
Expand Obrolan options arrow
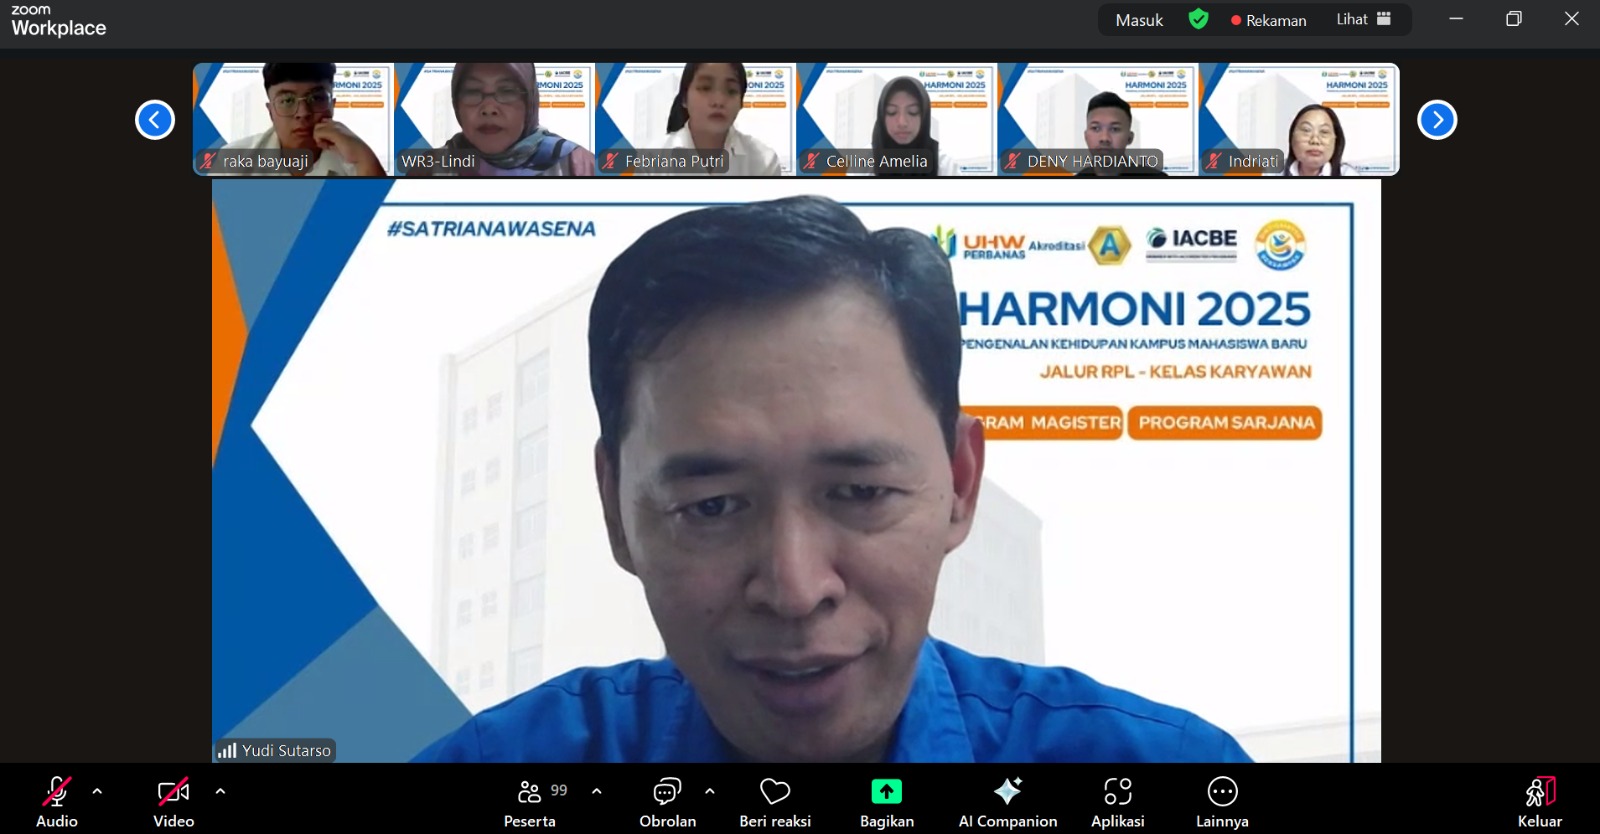(x=710, y=791)
